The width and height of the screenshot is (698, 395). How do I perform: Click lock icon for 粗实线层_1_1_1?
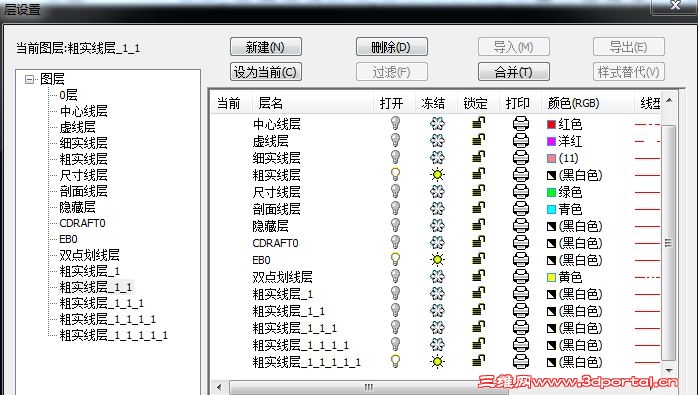479,328
